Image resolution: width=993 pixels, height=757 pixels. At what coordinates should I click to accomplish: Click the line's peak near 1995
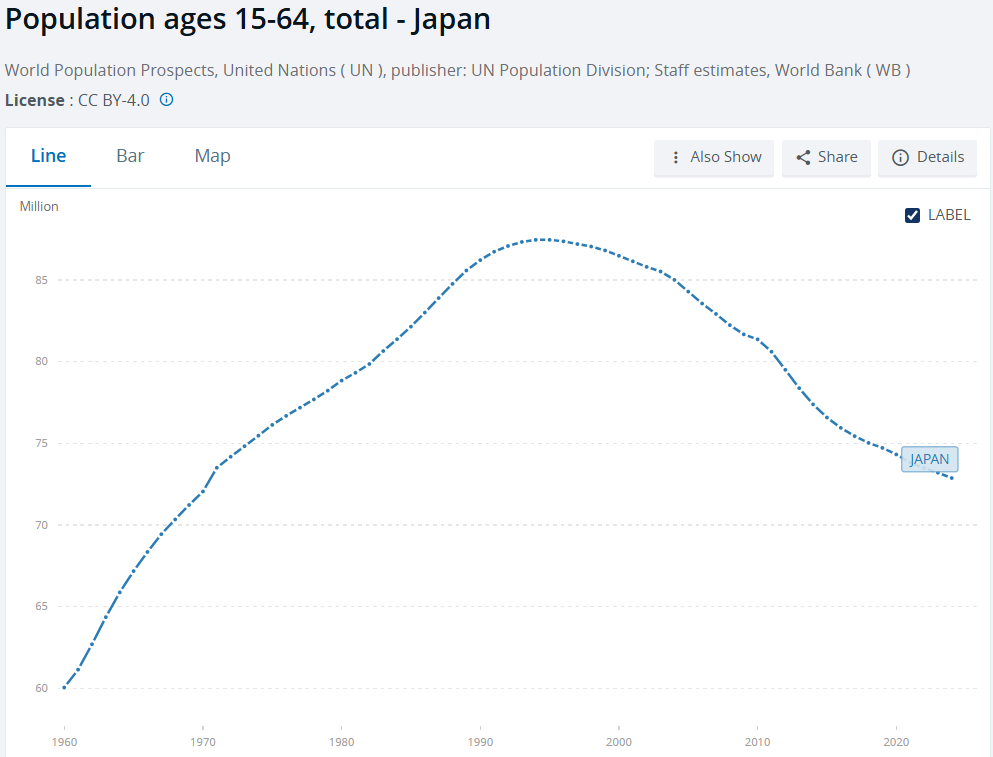point(542,239)
